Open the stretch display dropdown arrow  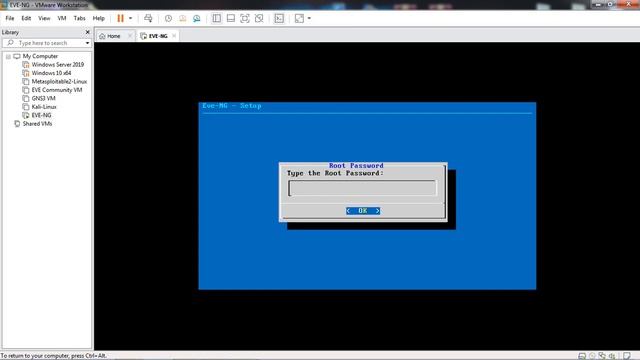(x=309, y=18)
